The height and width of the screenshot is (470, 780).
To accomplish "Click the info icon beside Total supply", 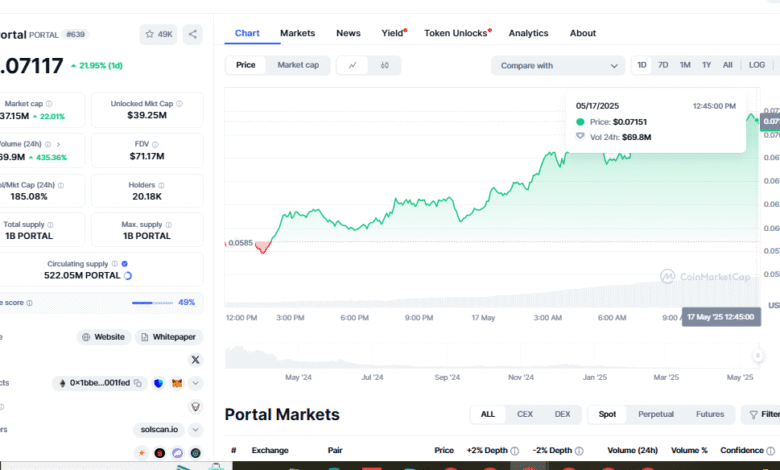I will (50, 225).
